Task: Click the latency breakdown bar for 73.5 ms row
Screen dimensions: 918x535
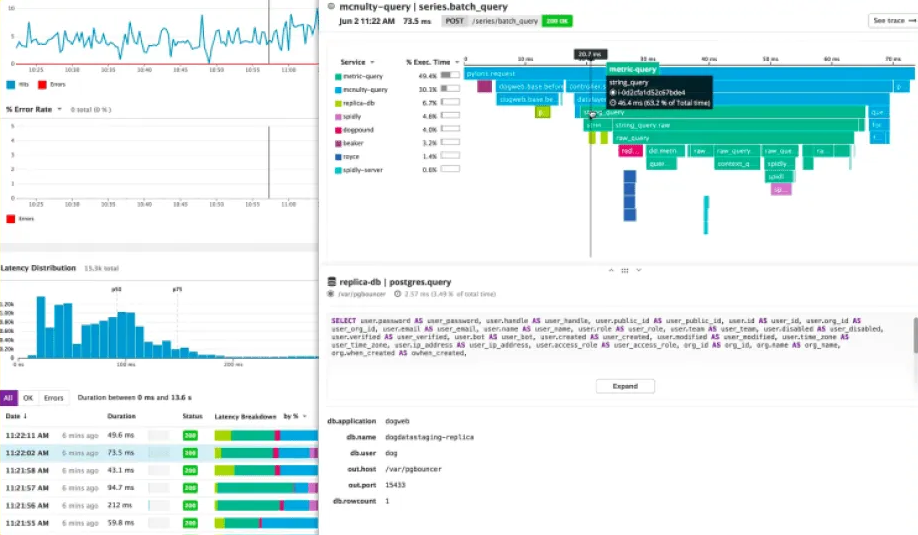Action: point(266,453)
